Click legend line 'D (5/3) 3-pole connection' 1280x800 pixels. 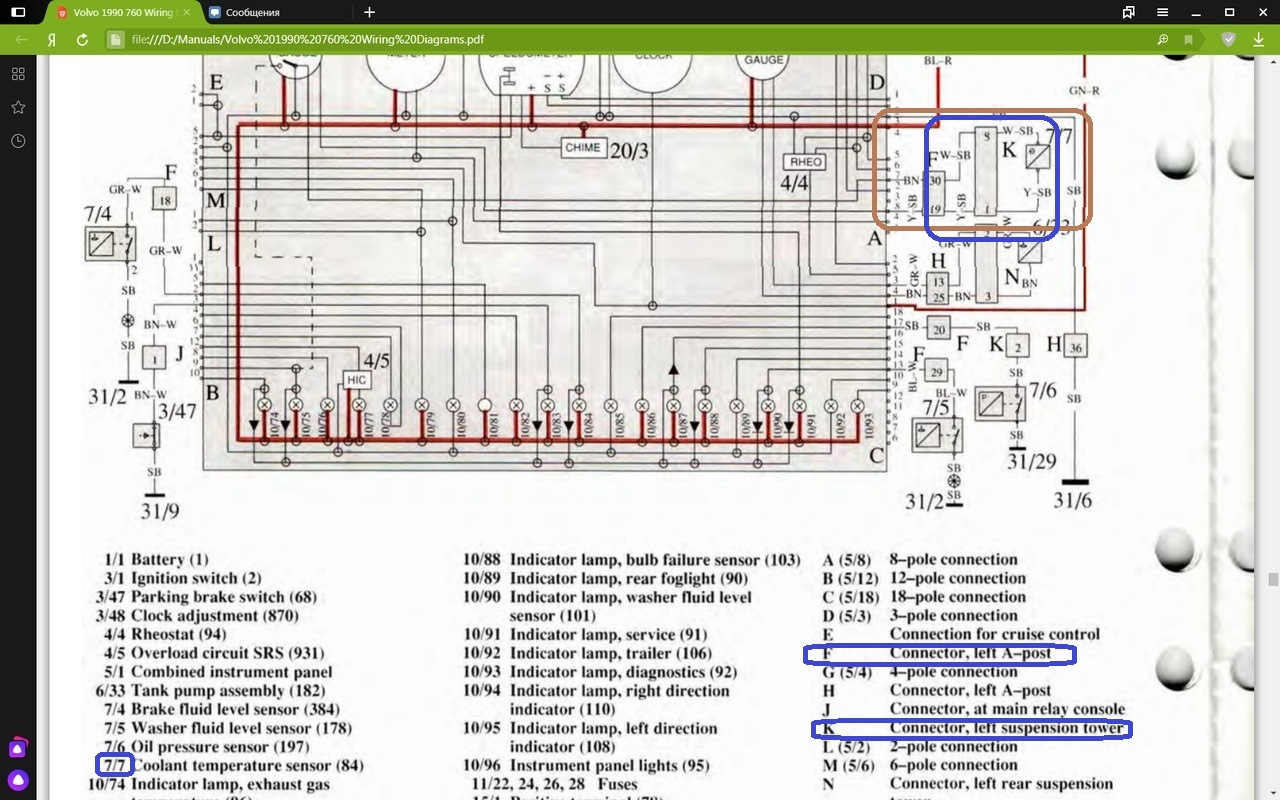tap(920, 616)
